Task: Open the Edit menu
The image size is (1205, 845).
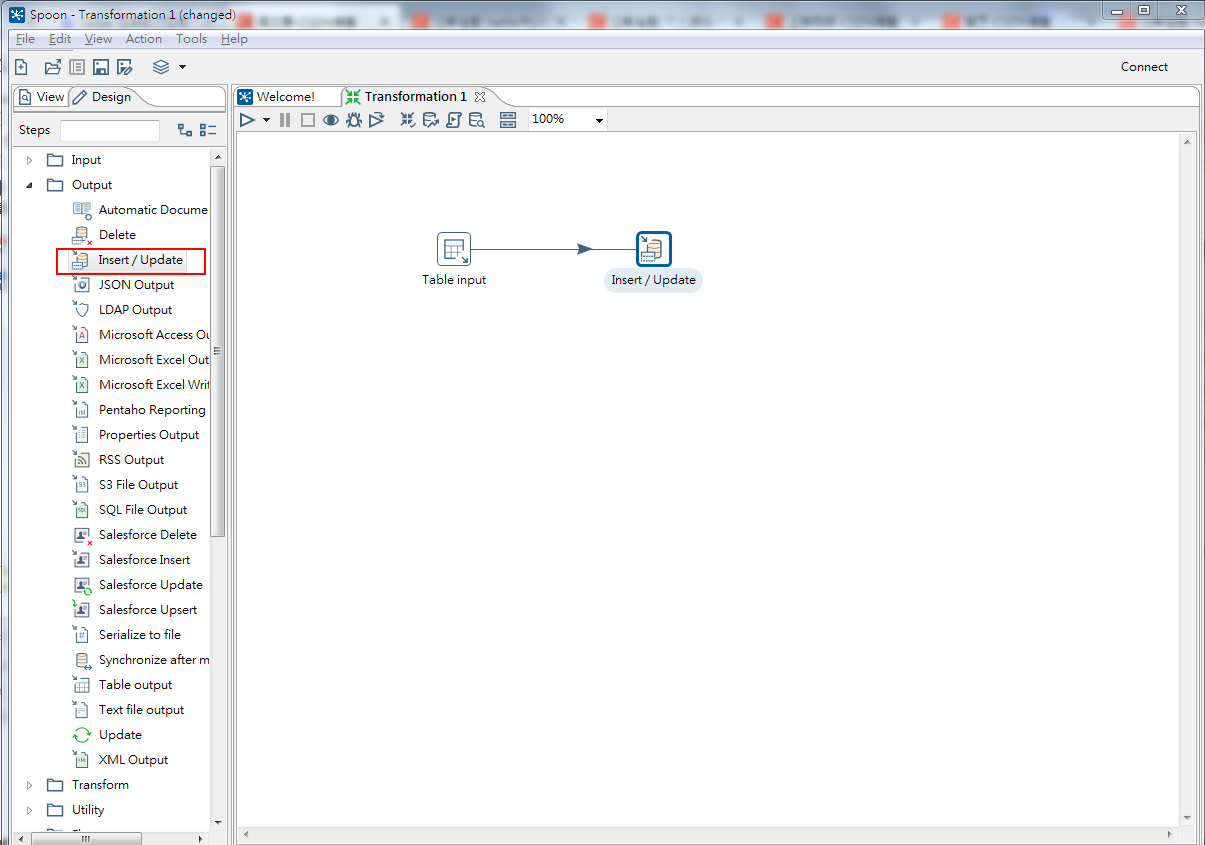Action: [x=60, y=39]
